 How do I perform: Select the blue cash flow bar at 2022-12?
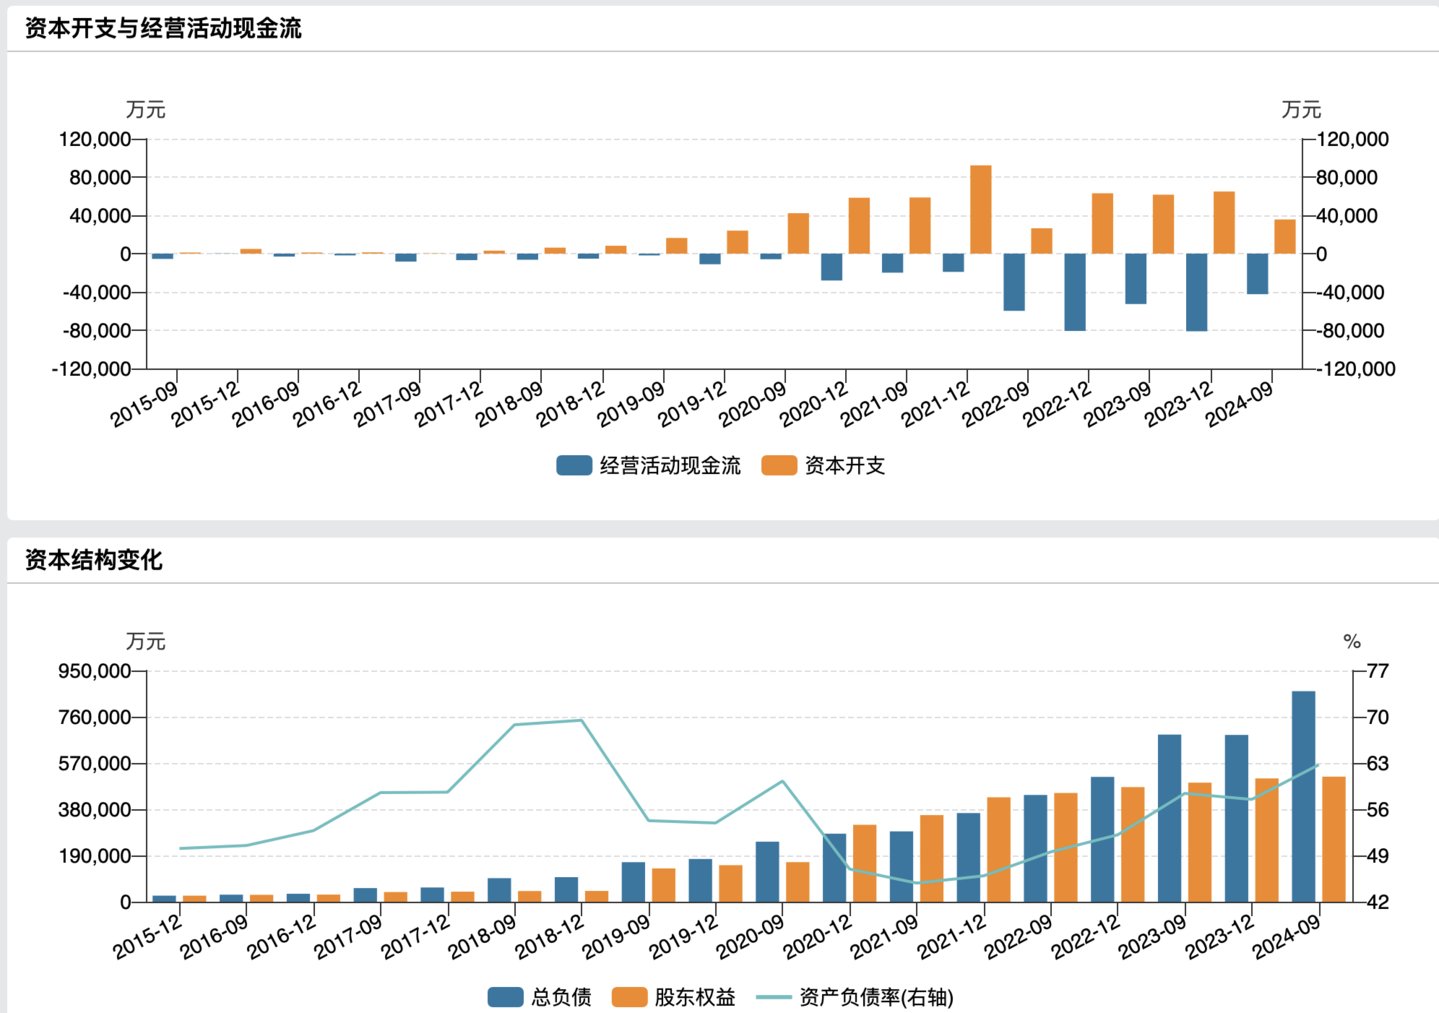[1075, 292]
